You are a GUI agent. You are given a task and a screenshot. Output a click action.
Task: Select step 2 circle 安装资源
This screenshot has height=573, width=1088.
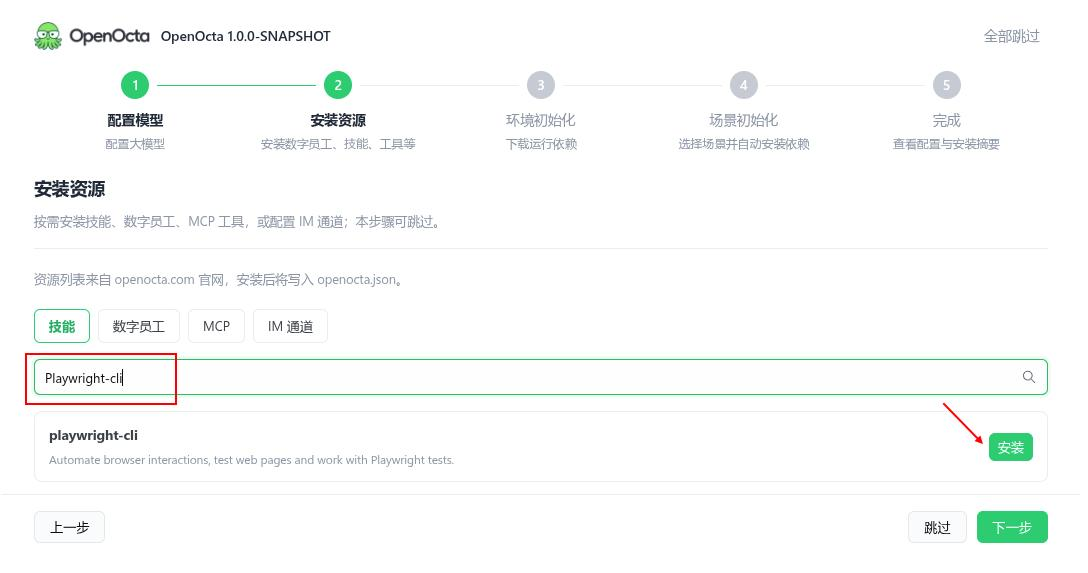tap(338, 85)
